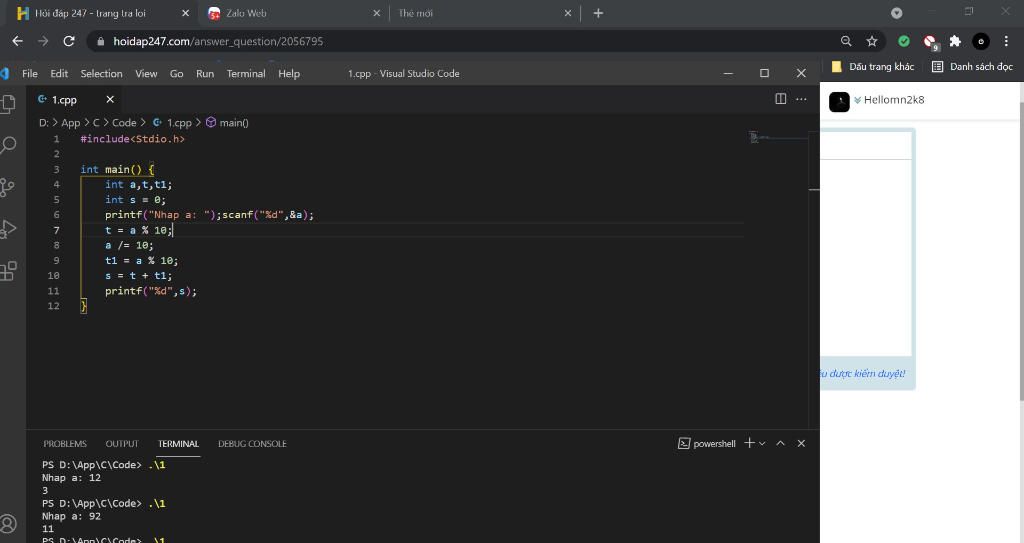
Task: Select the 1.cpp editor tab
Action: click(64, 99)
